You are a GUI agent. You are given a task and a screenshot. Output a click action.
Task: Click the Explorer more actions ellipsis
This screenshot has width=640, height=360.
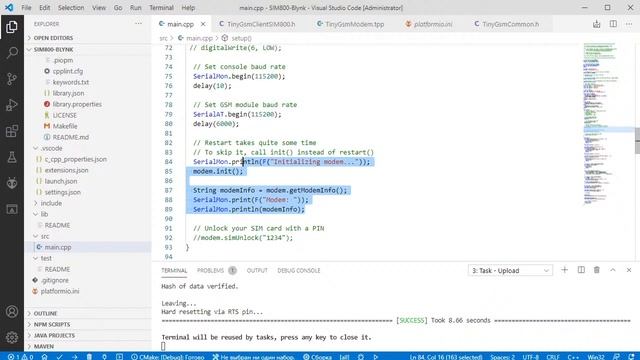pyautogui.click(x=139, y=24)
